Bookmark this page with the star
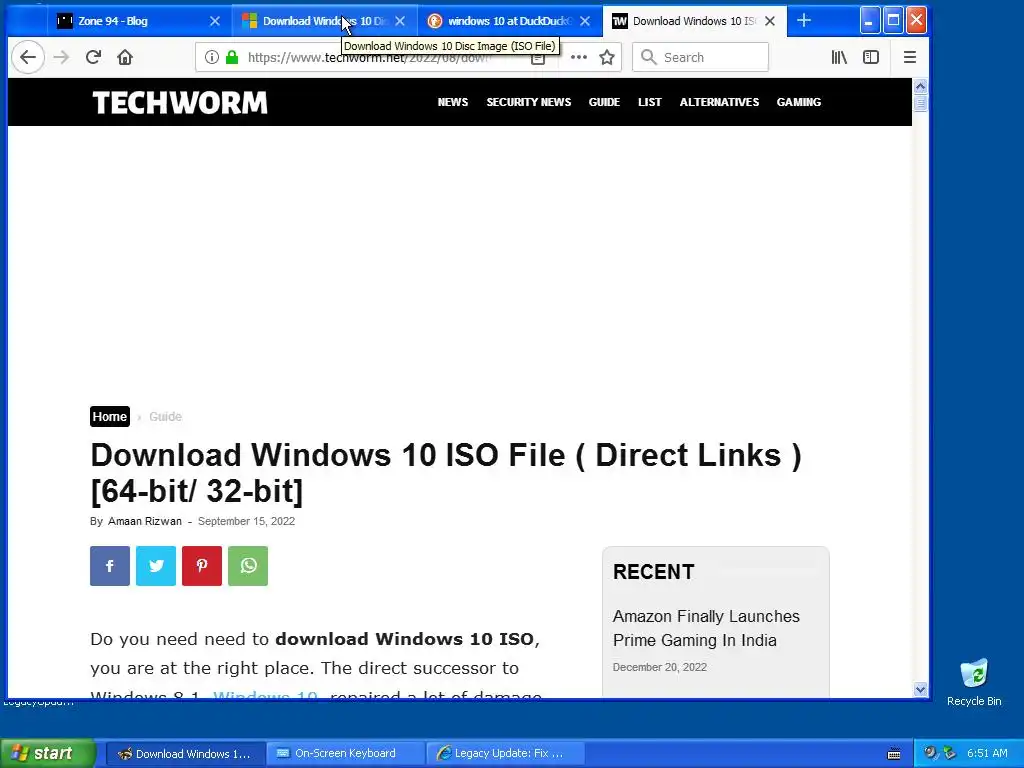The height and width of the screenshot is (768, 1024). [607, 57]
